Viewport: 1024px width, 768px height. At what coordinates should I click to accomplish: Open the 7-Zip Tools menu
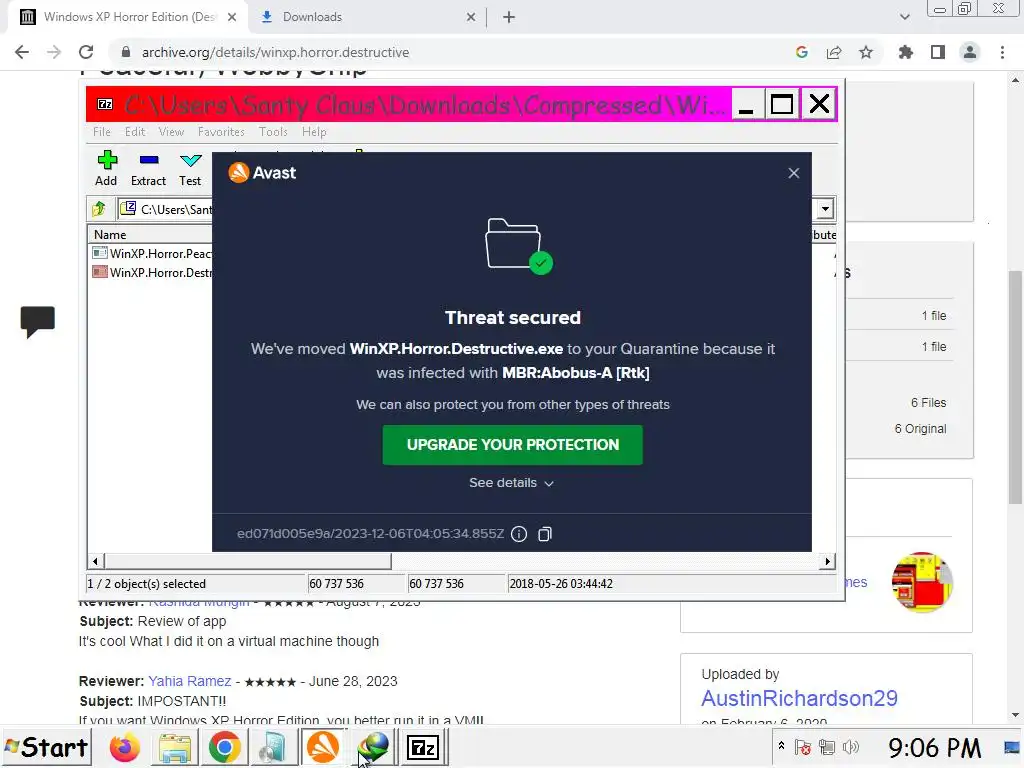click(273, 132)
